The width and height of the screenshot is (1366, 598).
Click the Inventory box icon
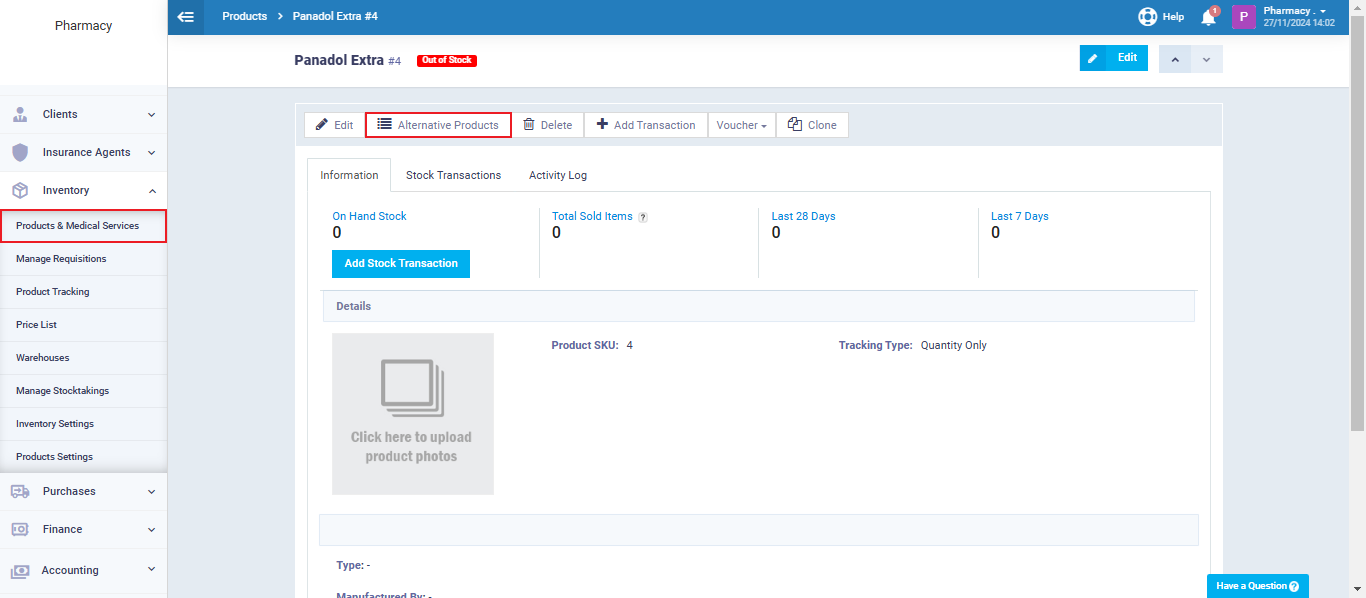[20, 190]
